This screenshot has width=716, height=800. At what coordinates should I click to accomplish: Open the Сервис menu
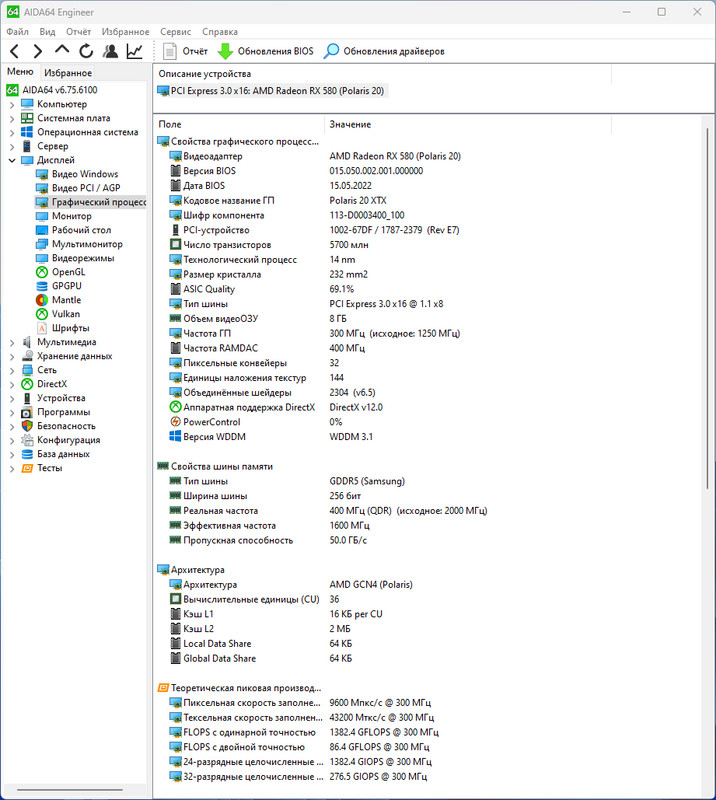click(176, 32)
